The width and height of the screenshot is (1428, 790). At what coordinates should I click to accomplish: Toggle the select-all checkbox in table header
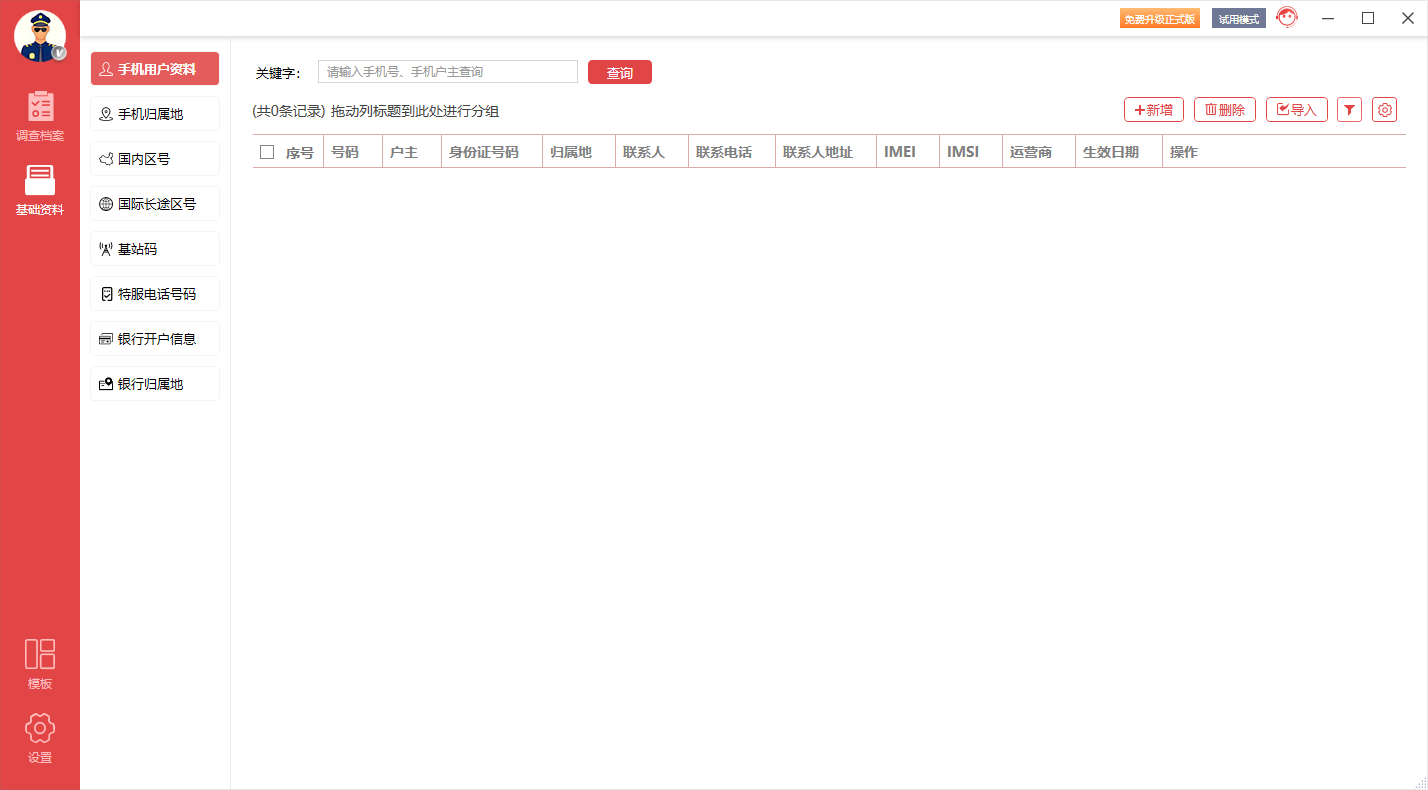[x=267, y=151]
